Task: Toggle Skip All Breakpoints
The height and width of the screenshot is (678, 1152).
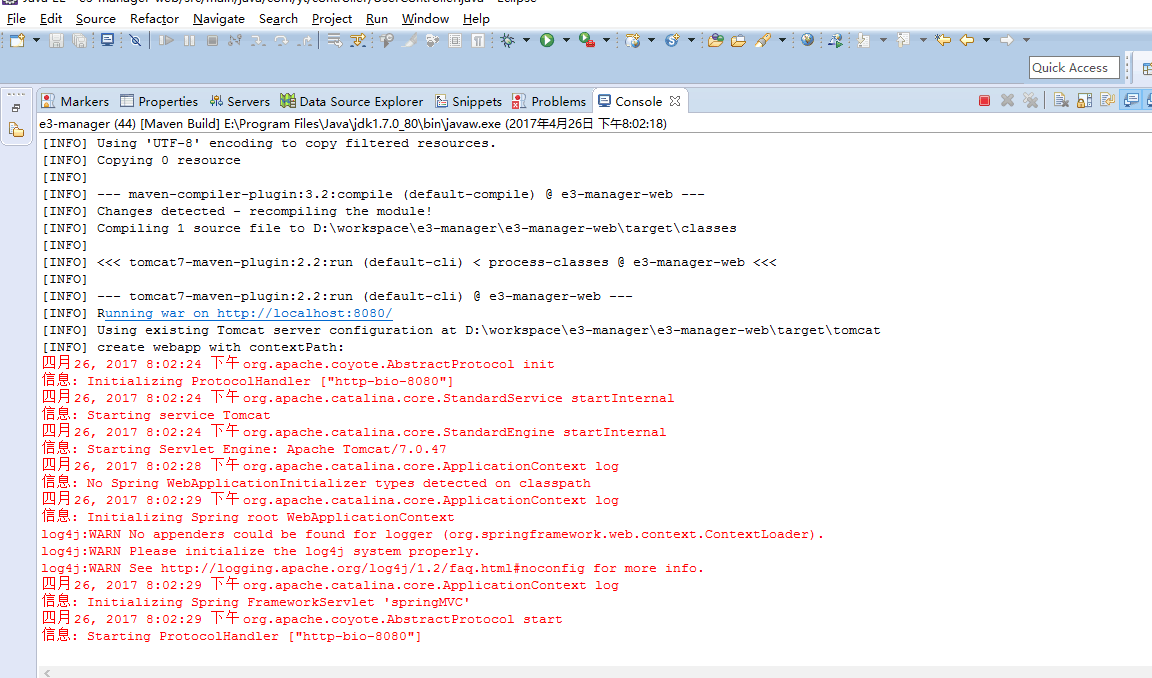Action: click(135, 40)
